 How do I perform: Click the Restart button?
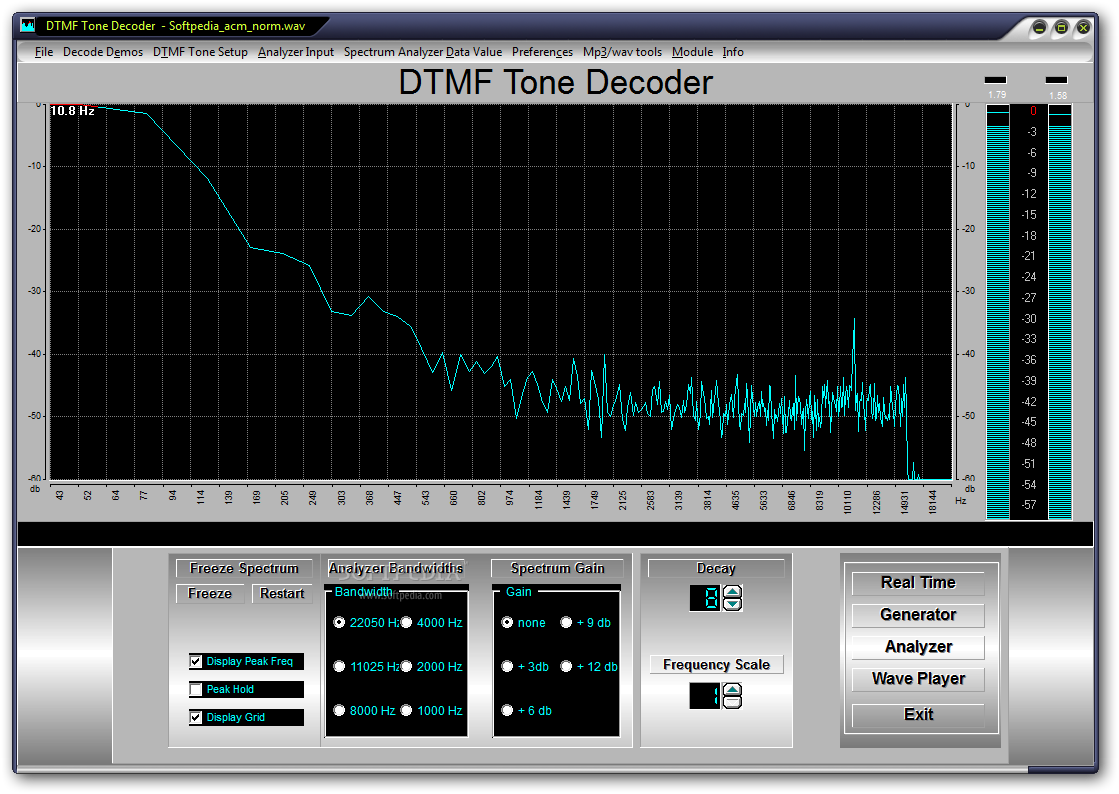pyautogui.click(x=282, y=594)
